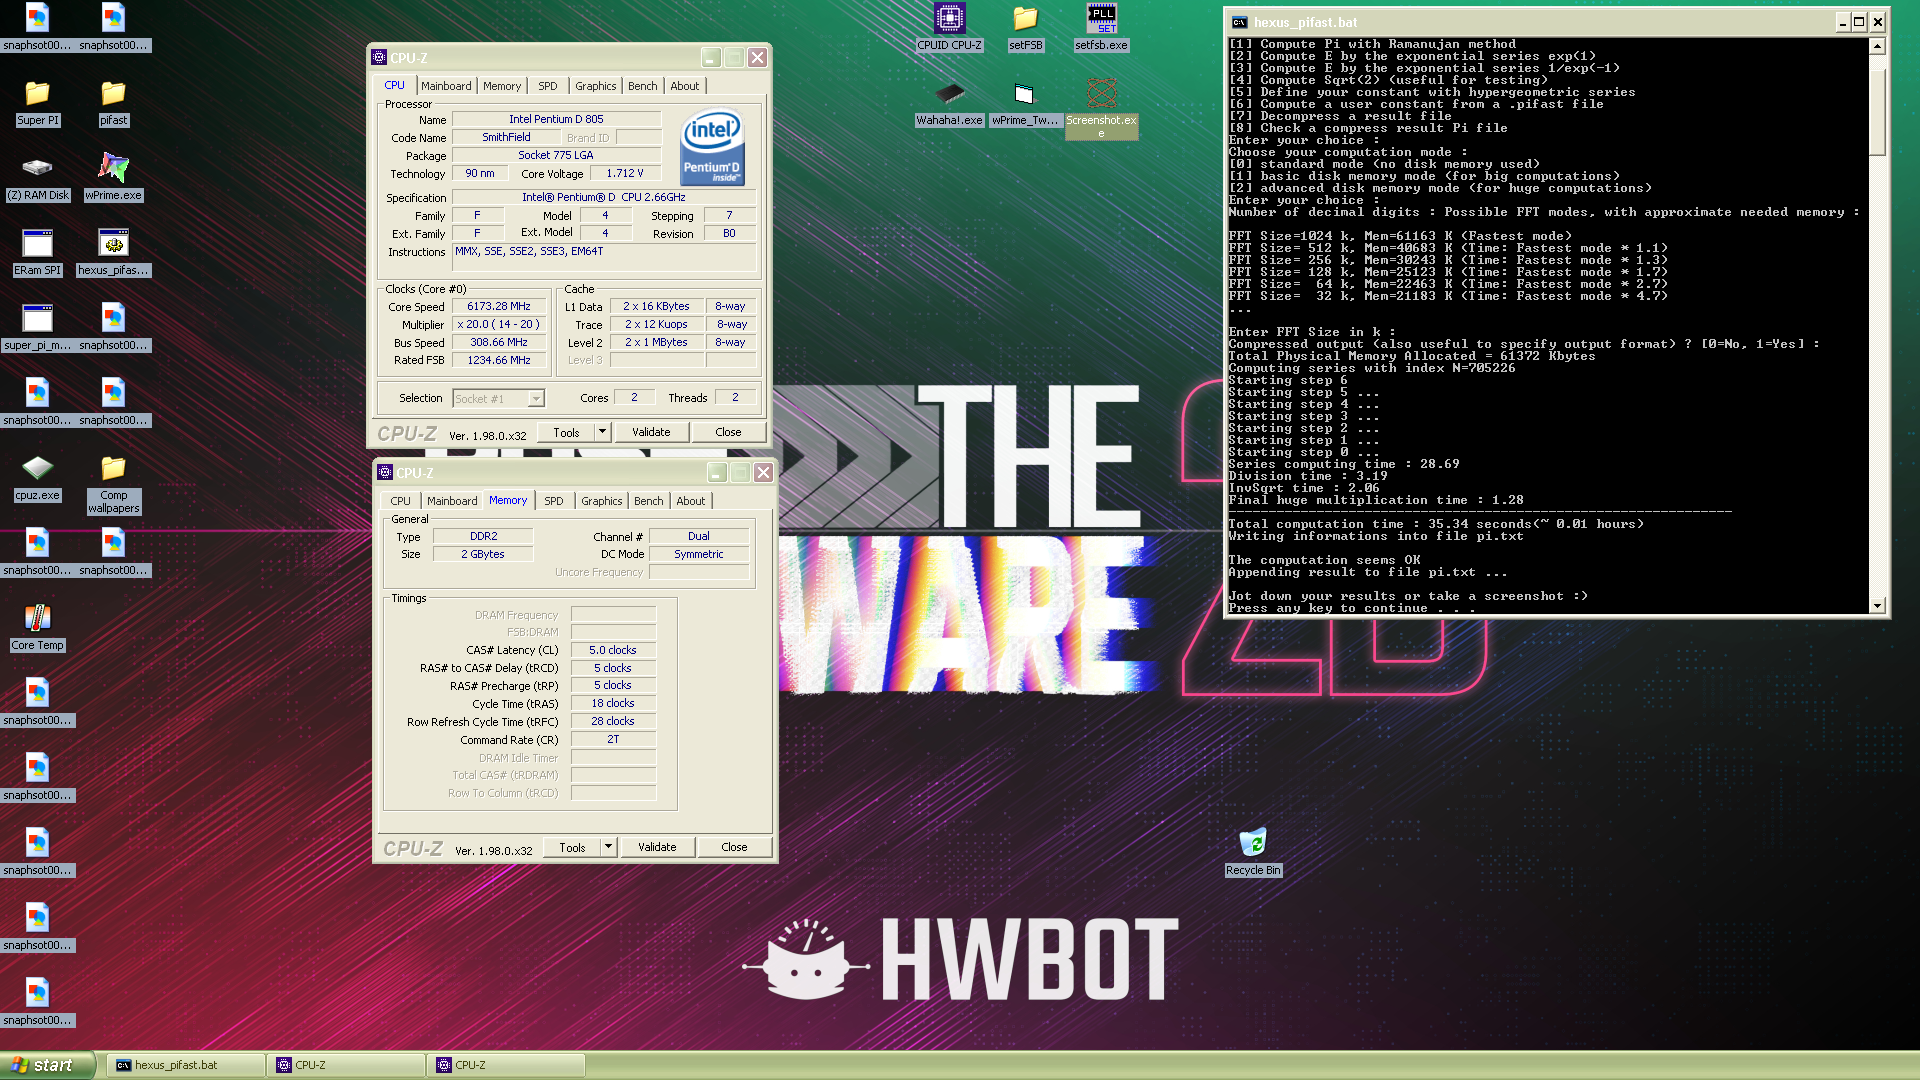Open Tools dropdown arrow in lower CPU-Z

[x=608, y=847]
